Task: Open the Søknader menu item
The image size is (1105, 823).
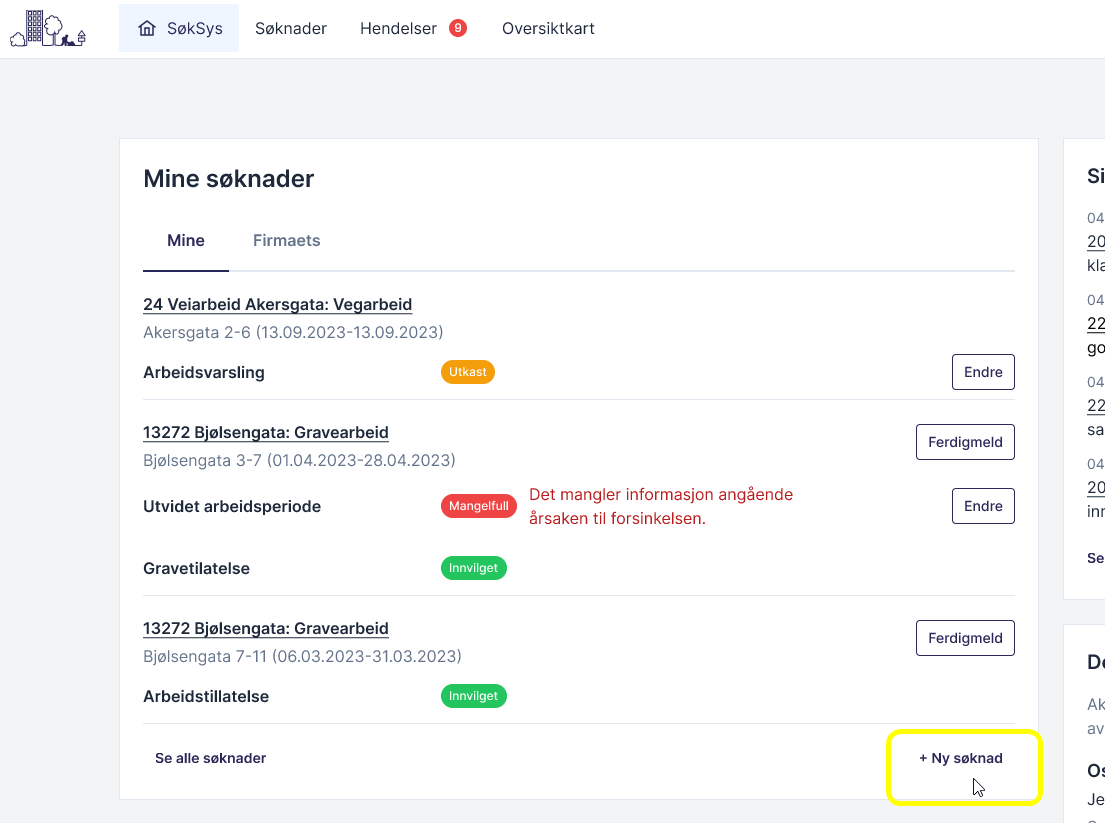Action: click(291, 29)
